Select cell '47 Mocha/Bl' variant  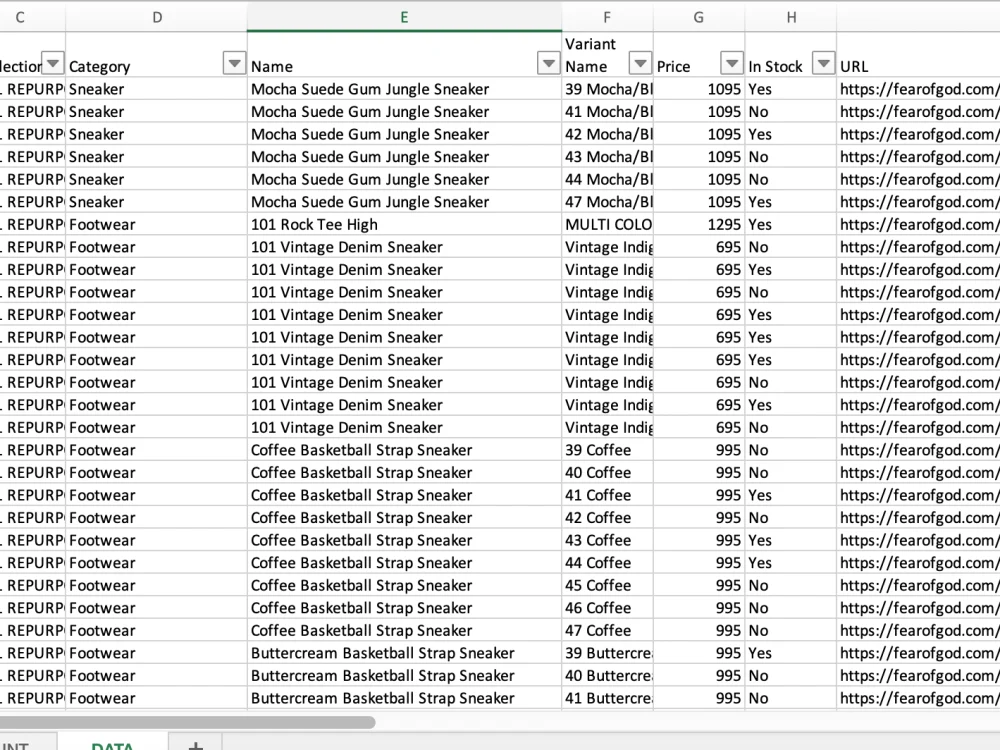pyautogui.click(x=608, y=202)
